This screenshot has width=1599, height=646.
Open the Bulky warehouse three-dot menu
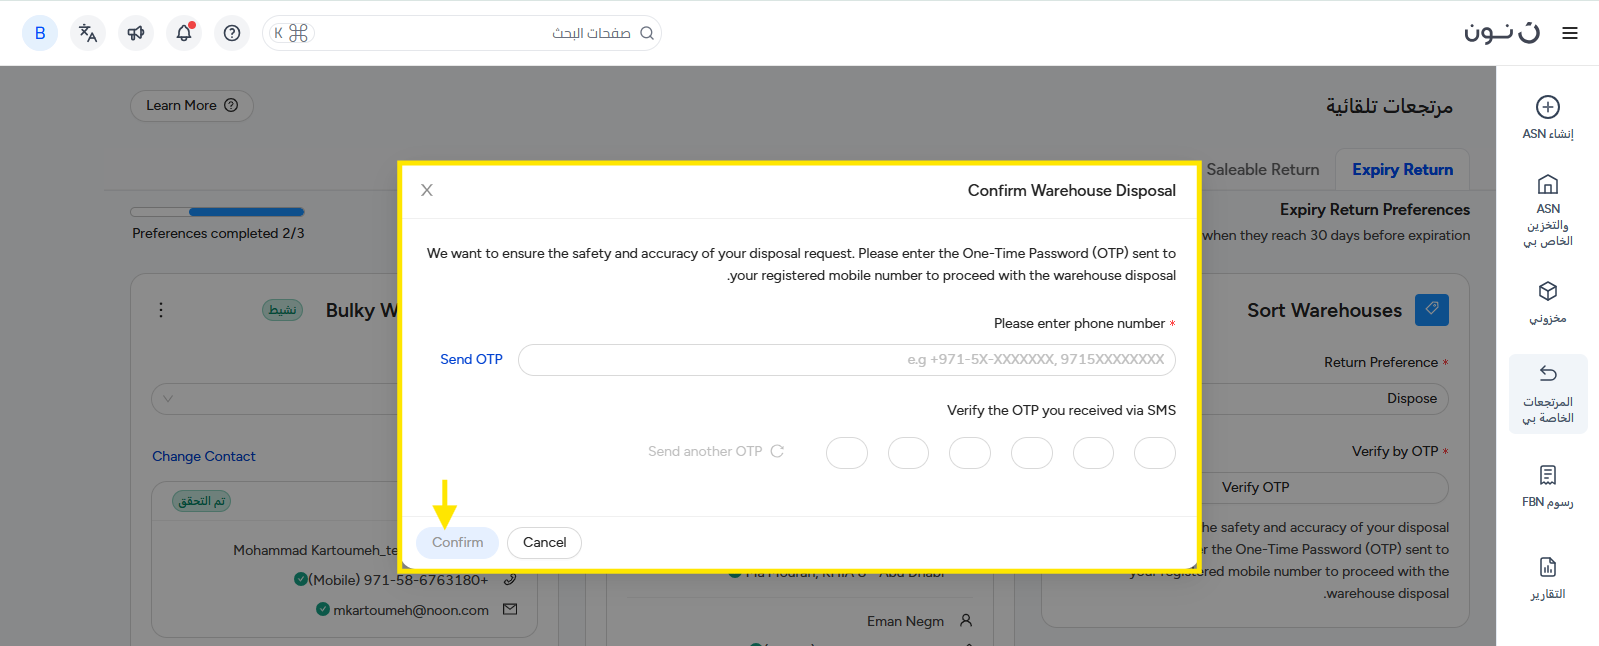[x=161, y=310]
